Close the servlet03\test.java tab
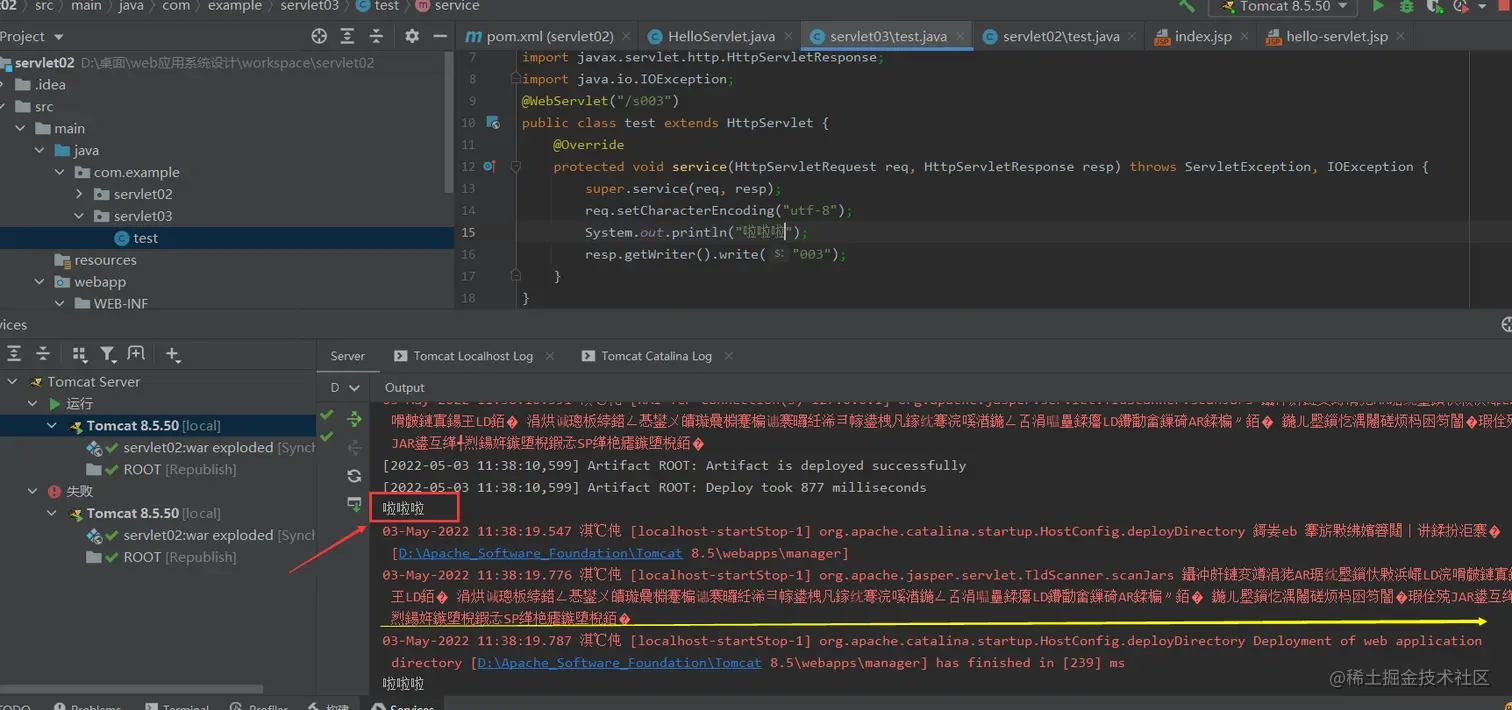Screen dimensions: 1512x710 pyautogui.click(x=959, y=36)
